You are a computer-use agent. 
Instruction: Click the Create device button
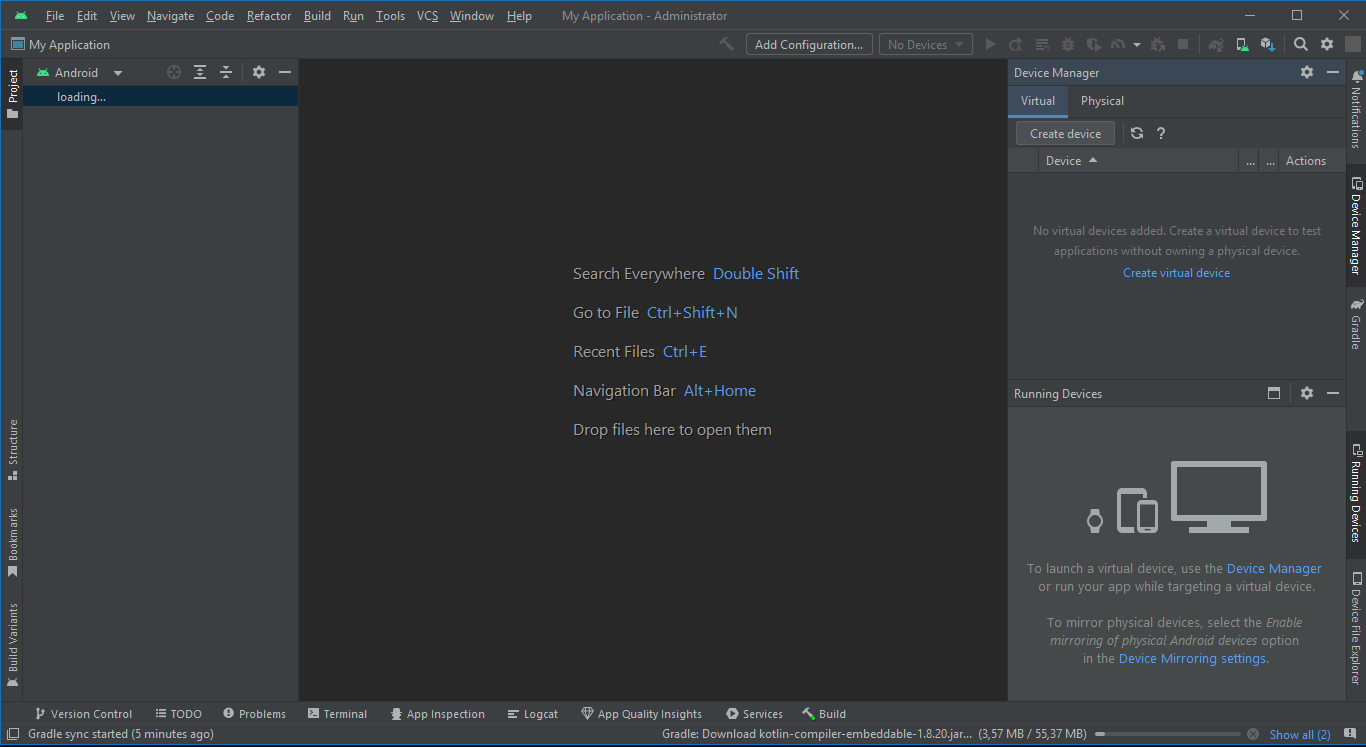coord(1065,133)
